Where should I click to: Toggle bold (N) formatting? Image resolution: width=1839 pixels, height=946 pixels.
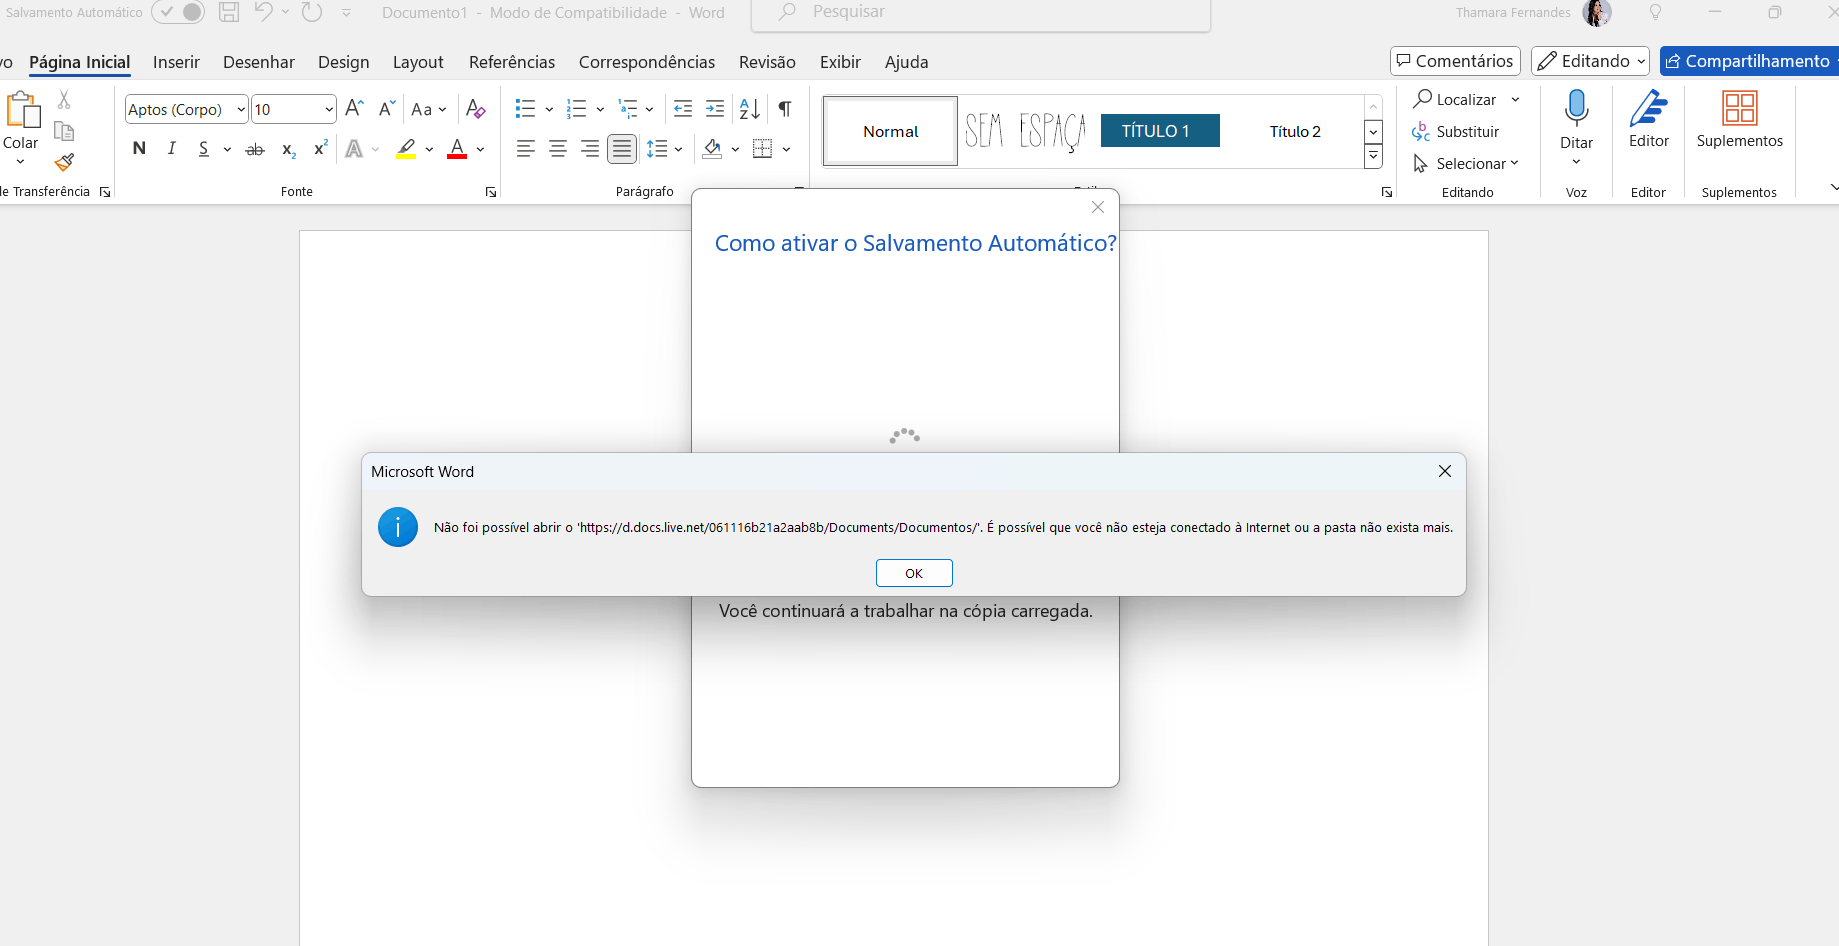[139, 148]
